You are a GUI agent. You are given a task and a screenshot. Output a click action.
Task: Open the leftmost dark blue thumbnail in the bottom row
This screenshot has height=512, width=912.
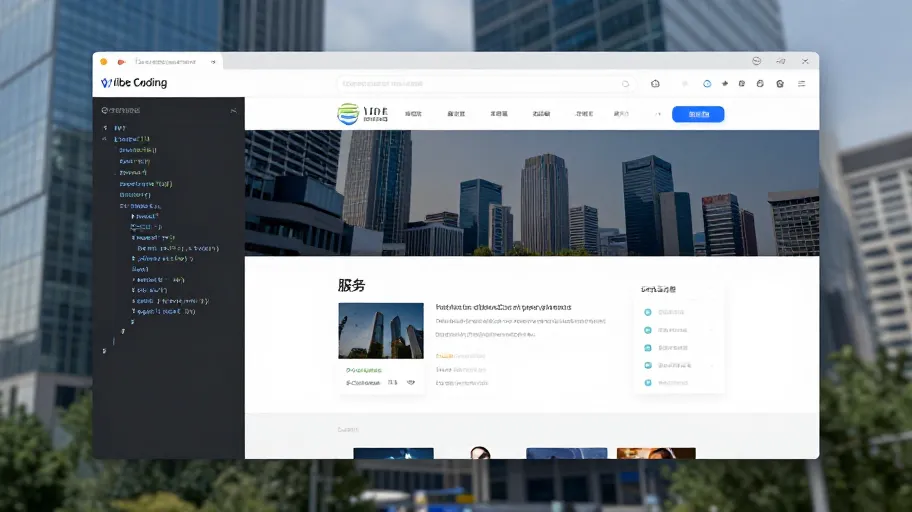[x=393, y=453]
